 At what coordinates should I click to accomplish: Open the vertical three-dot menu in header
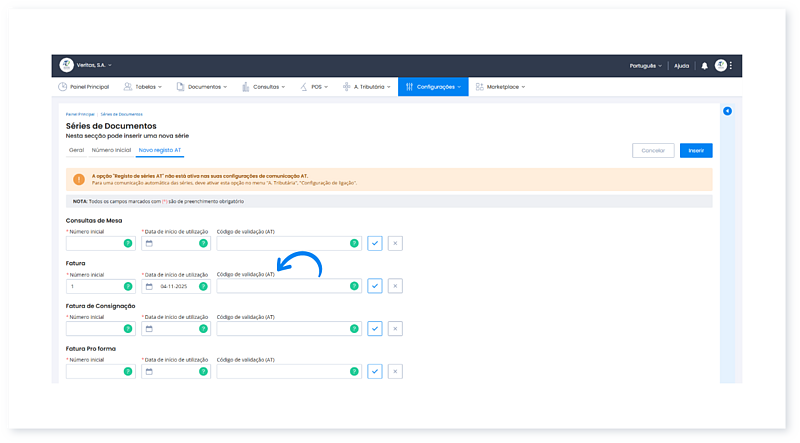point(731,66)
